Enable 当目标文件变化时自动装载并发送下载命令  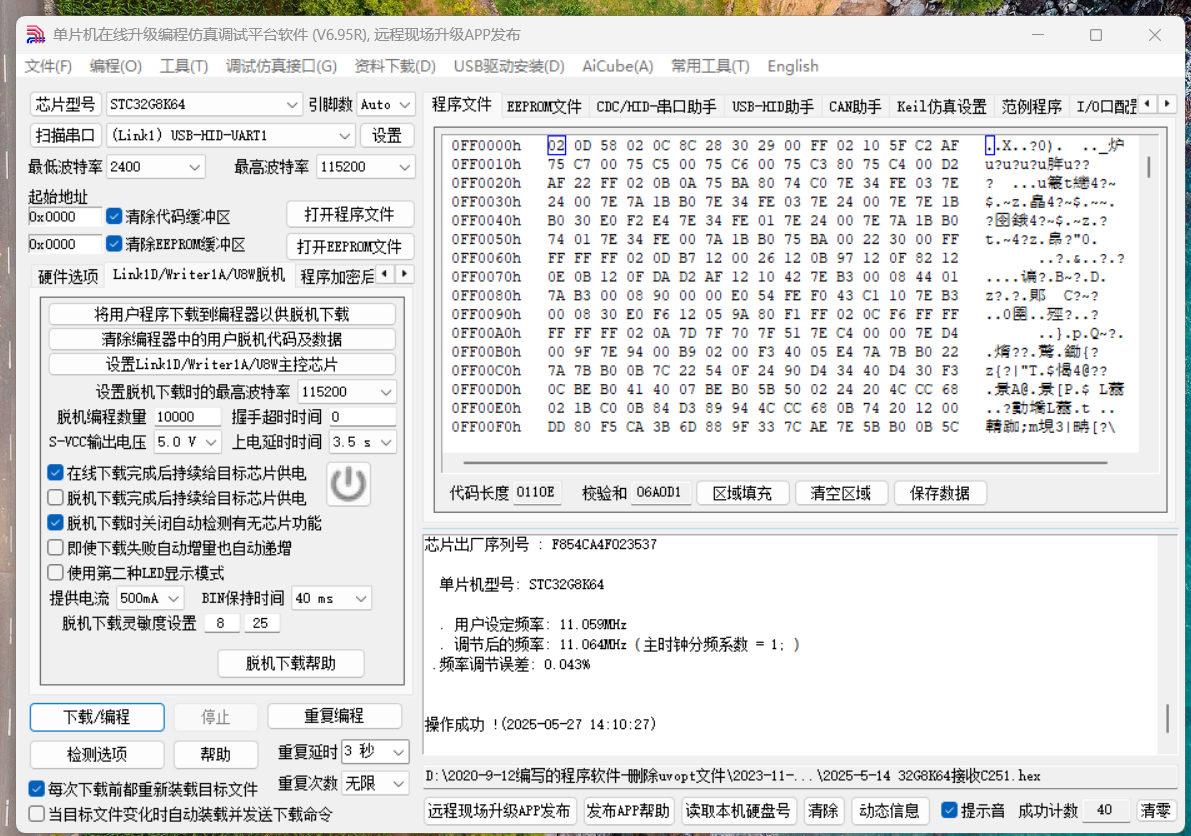tap(36, 814)
